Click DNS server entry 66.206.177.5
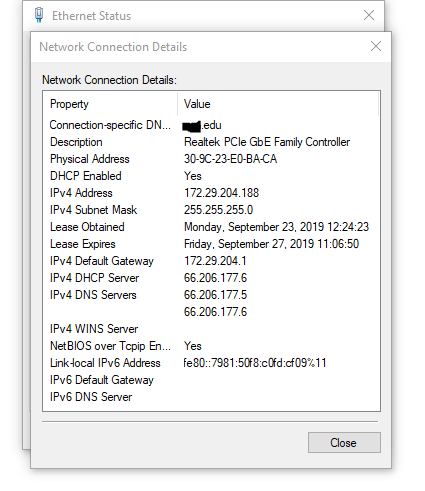 (x=215, y=295)
